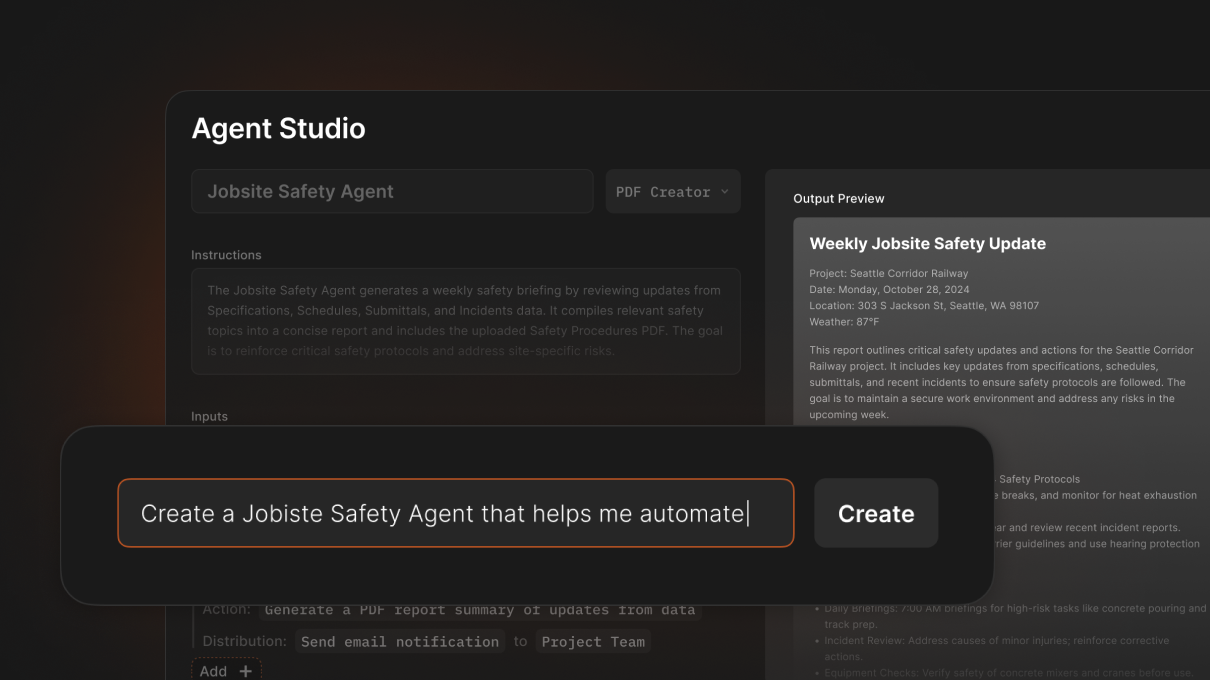Click inside the Instructions text area
Screen dimensions: 1210x680
click(465, 320)
